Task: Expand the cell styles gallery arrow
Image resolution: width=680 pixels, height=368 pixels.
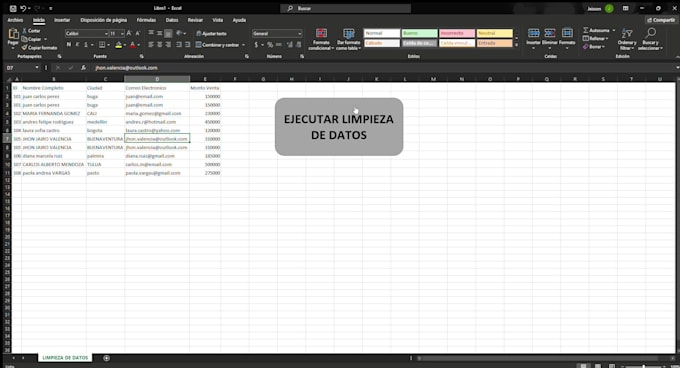Action: (x=516, y=45)
